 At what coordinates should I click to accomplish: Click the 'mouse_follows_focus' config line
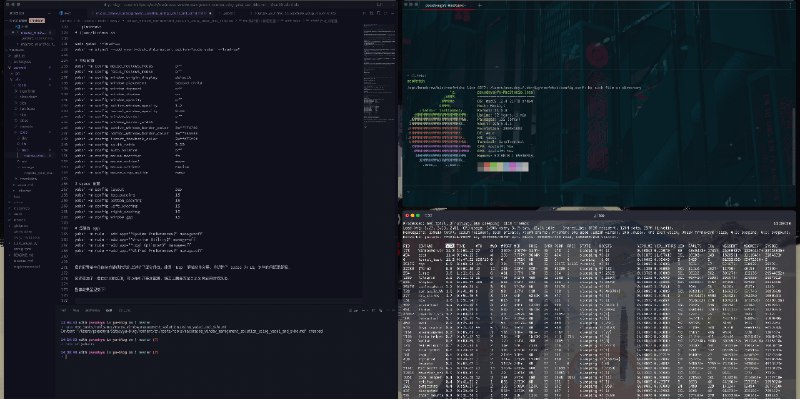point(129,66)
